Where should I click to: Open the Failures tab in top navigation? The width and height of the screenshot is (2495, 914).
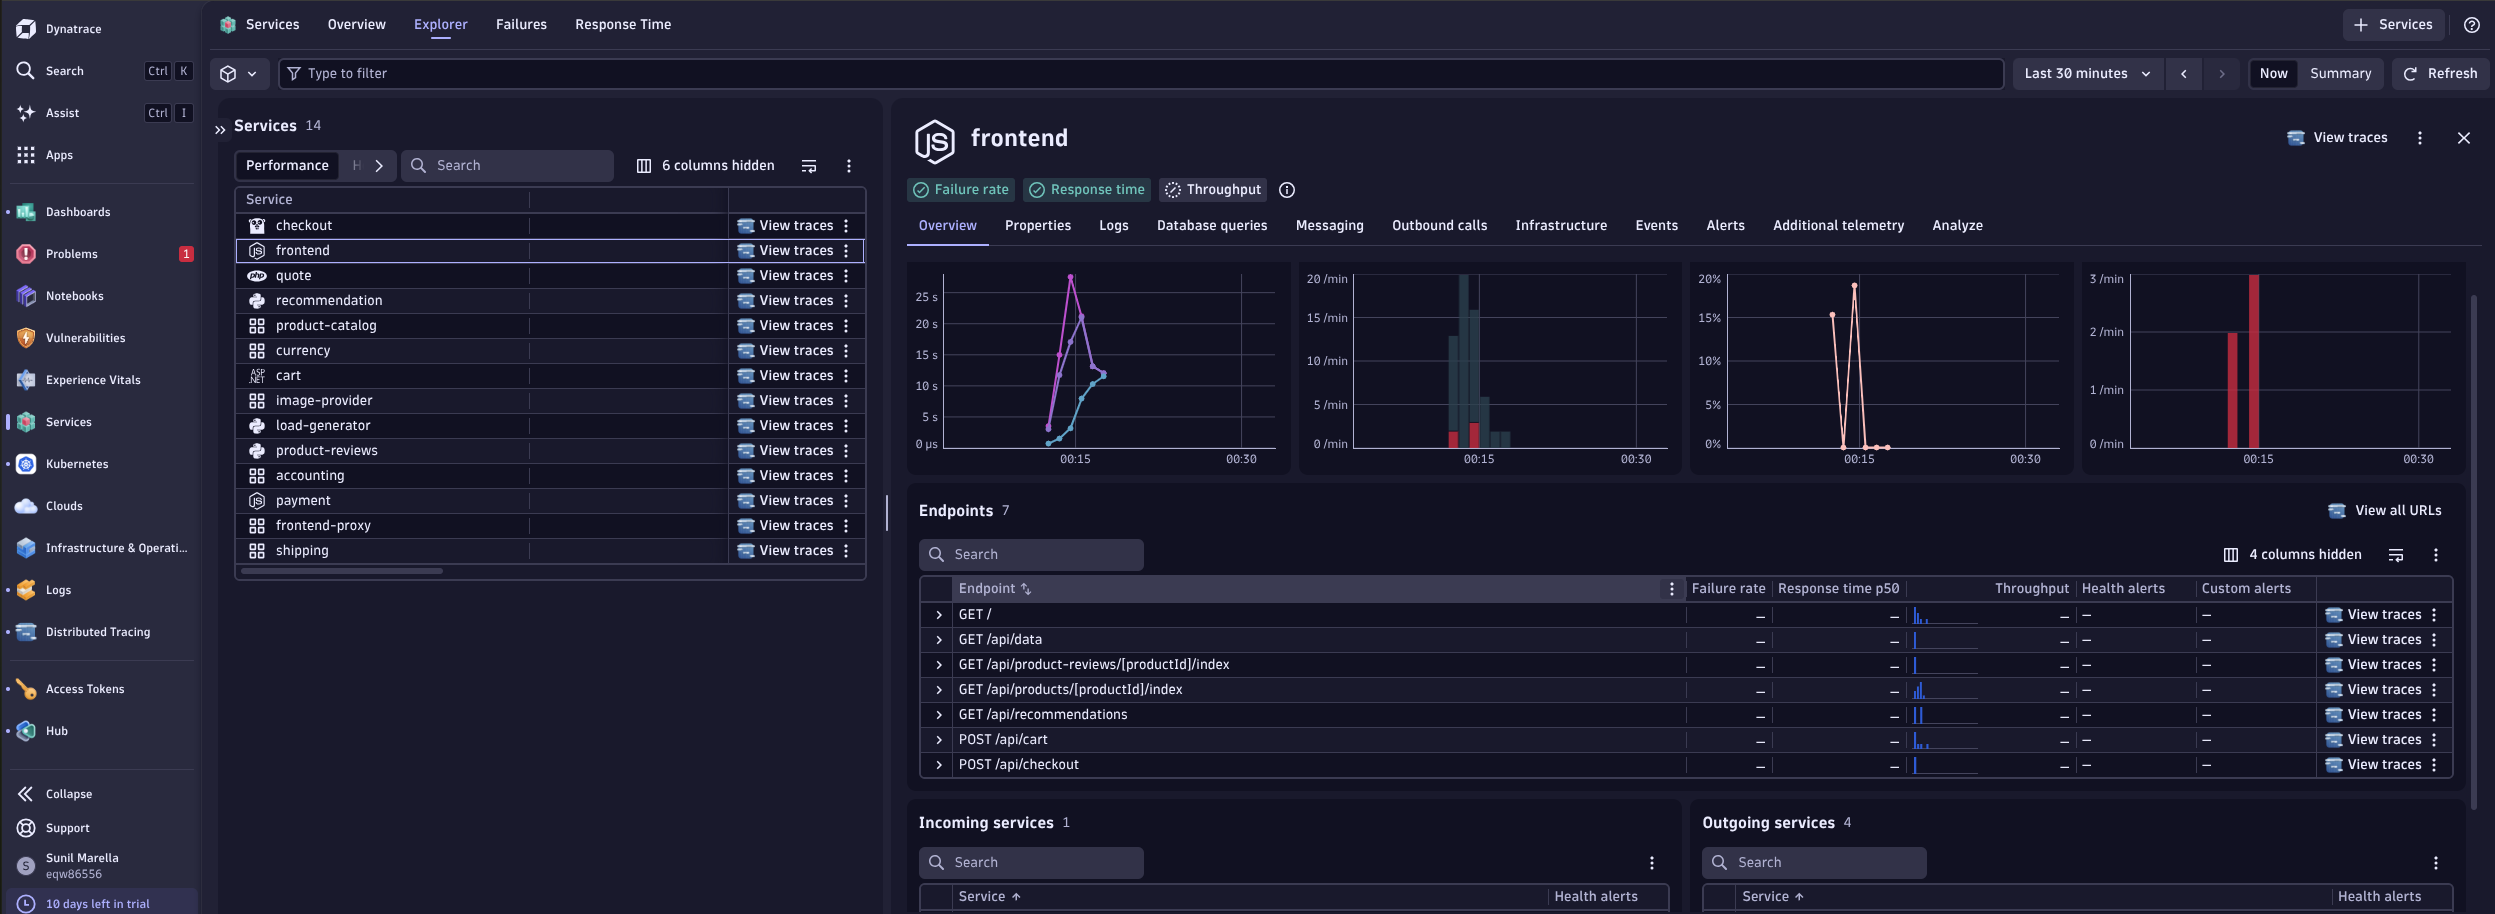coord(521,25)
